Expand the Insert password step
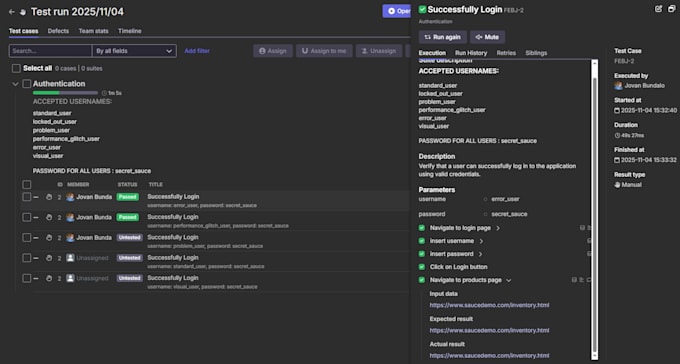The width and height of the screenshot is (680, 364). point(481,254)
